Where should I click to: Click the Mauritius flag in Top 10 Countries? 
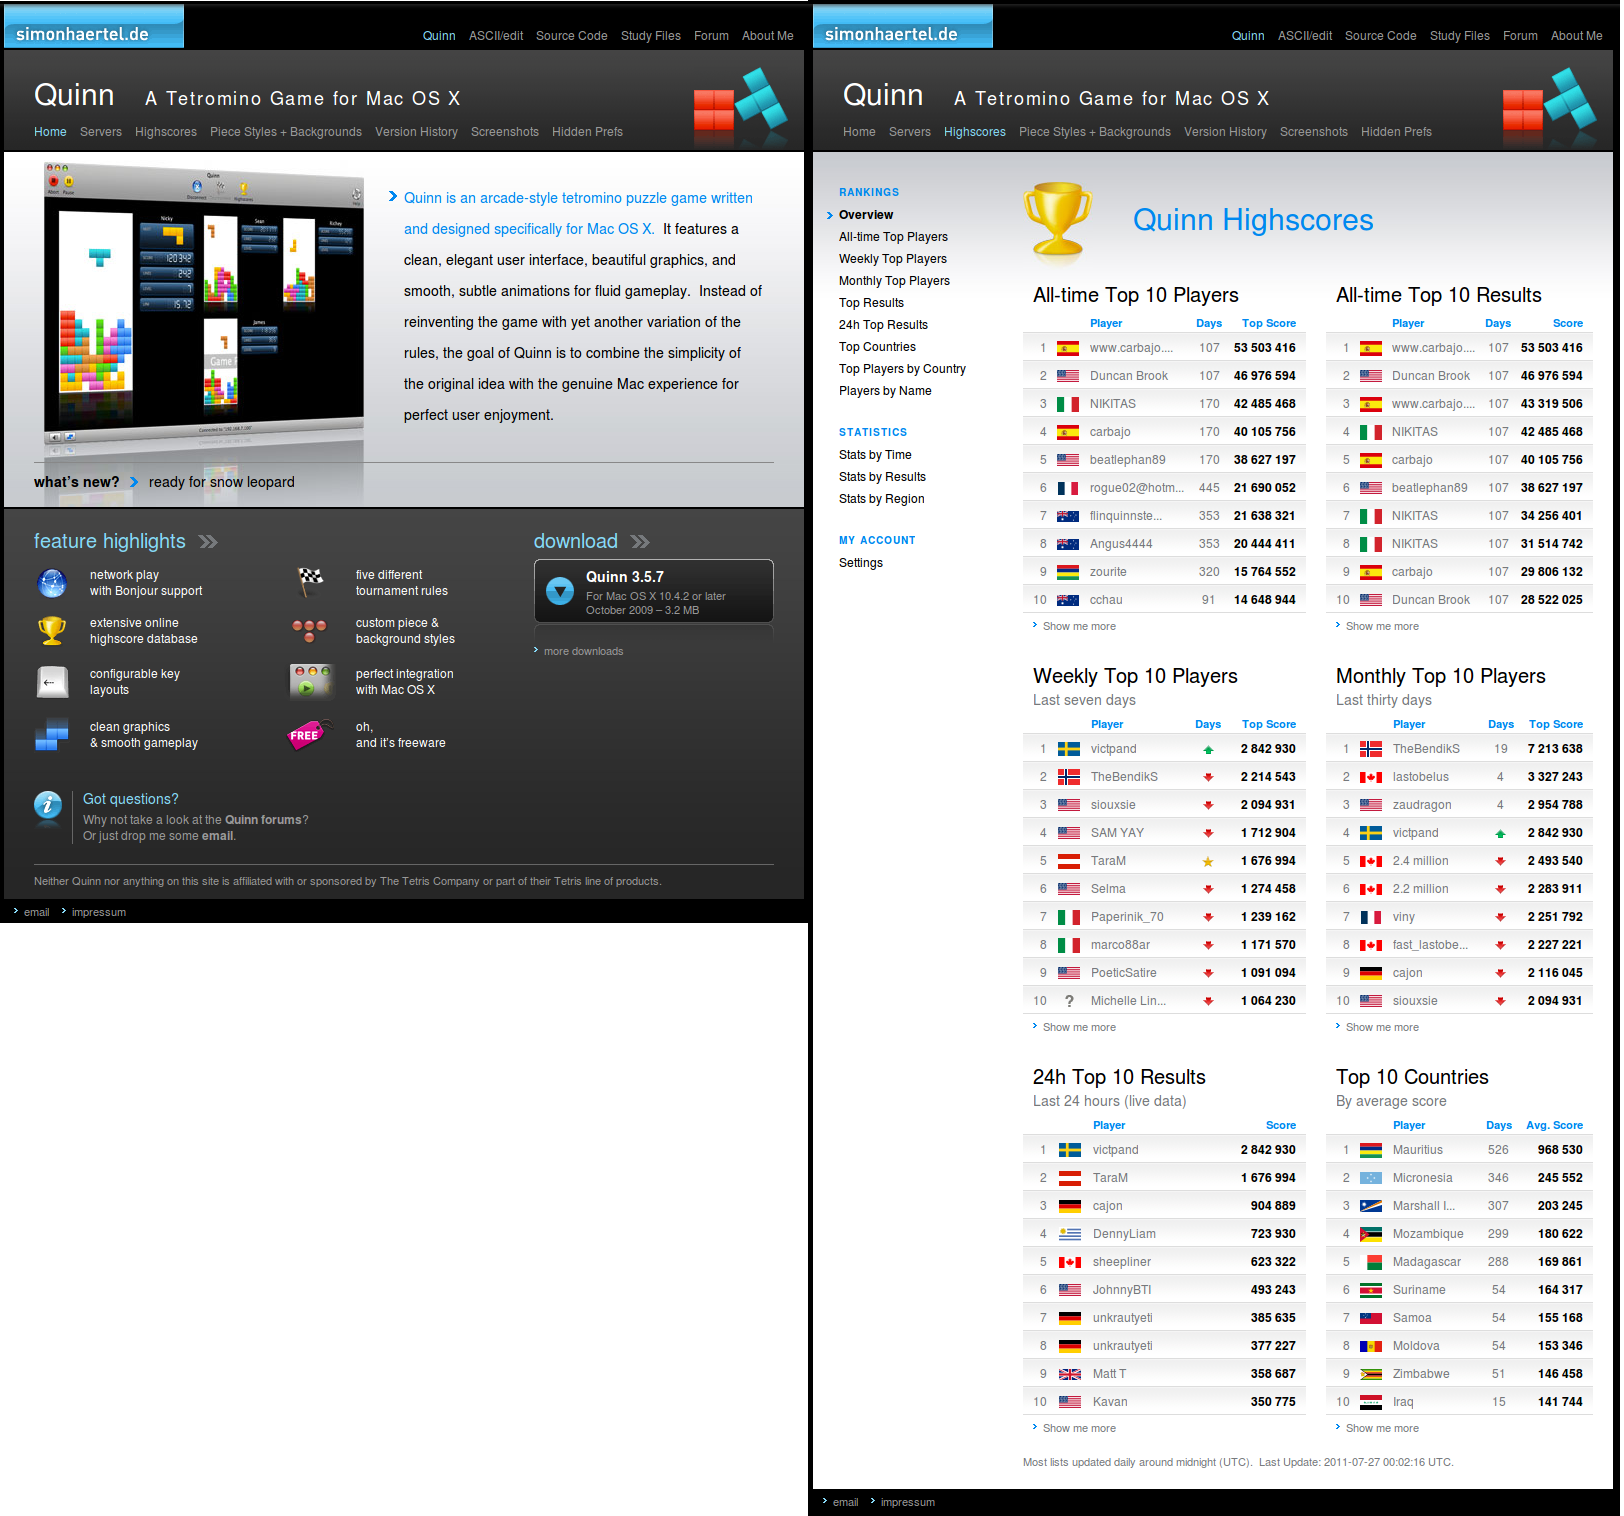tap(1371, 1151)
